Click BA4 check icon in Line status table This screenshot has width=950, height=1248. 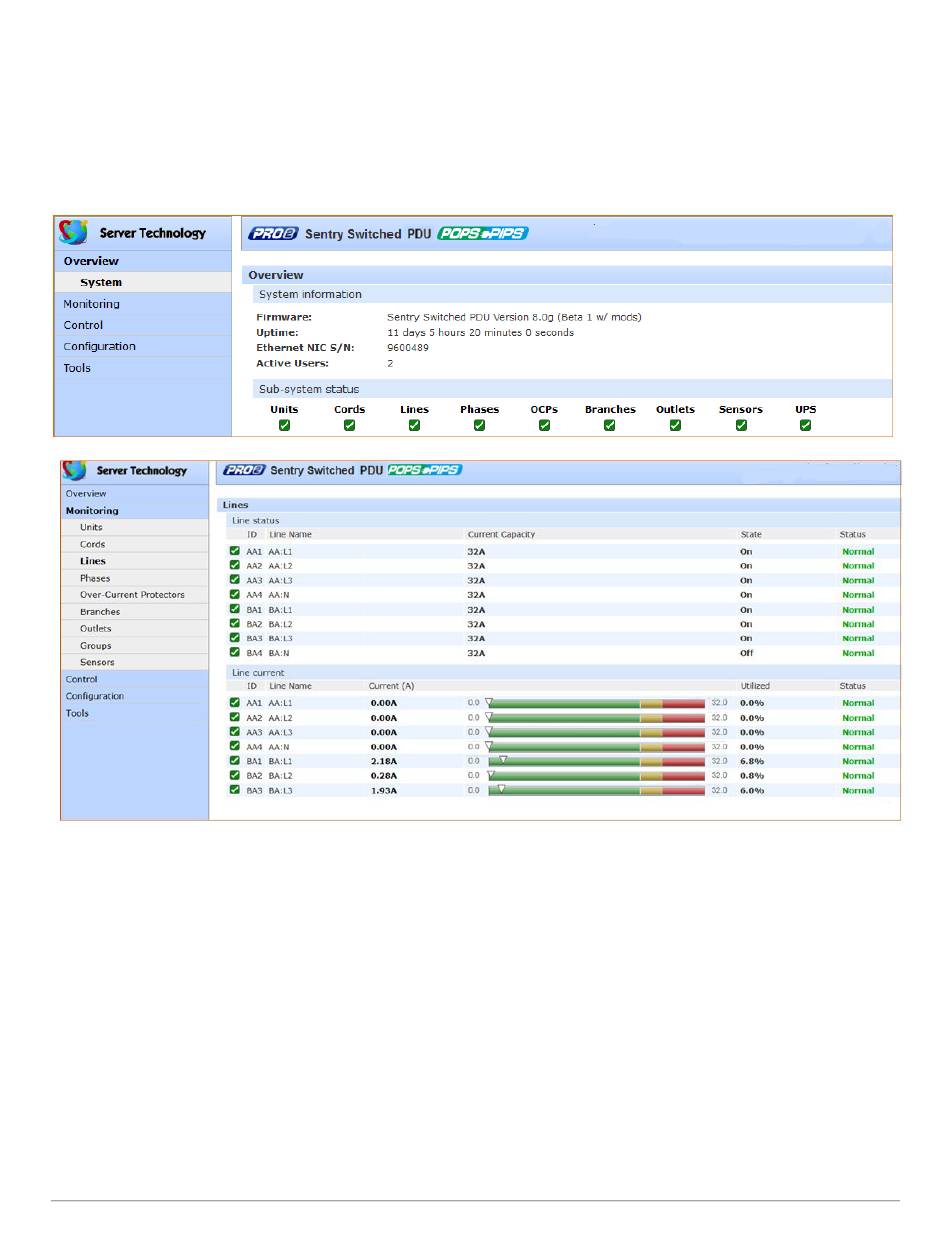[x=235, y=652]
